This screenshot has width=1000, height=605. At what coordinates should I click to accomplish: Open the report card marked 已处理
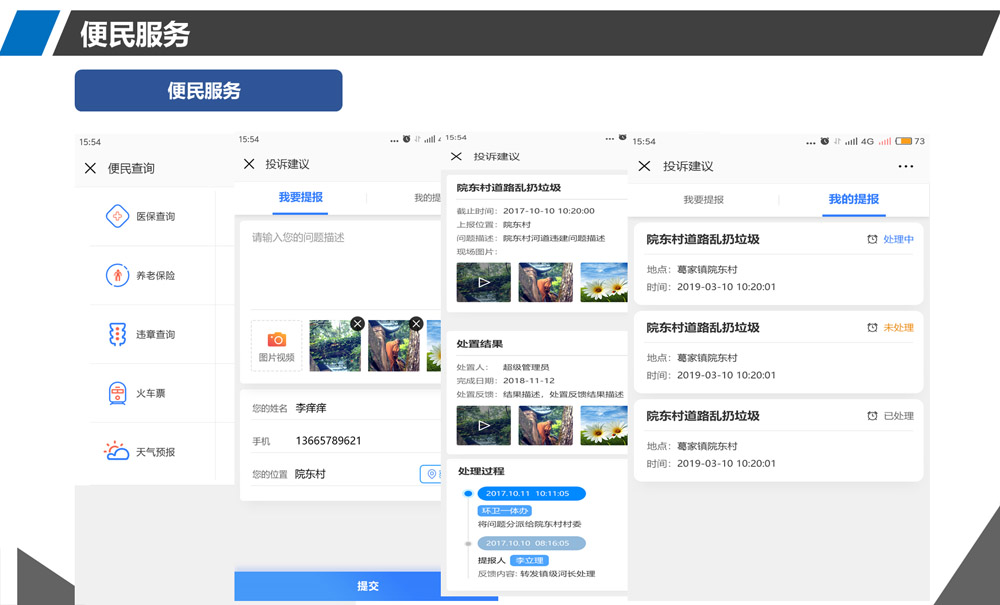(x=779, y=441)
